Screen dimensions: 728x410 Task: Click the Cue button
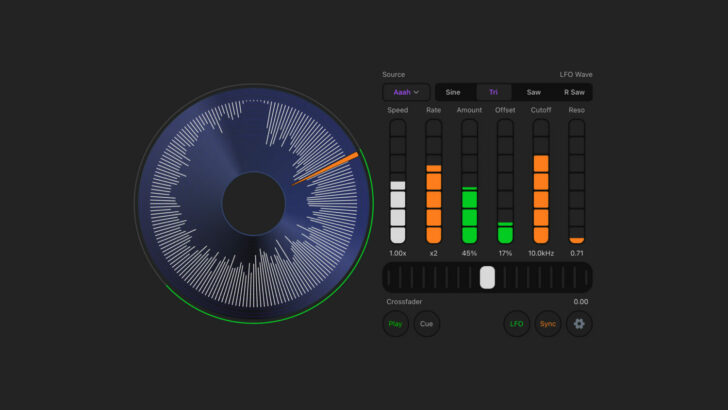pos(426,324)
